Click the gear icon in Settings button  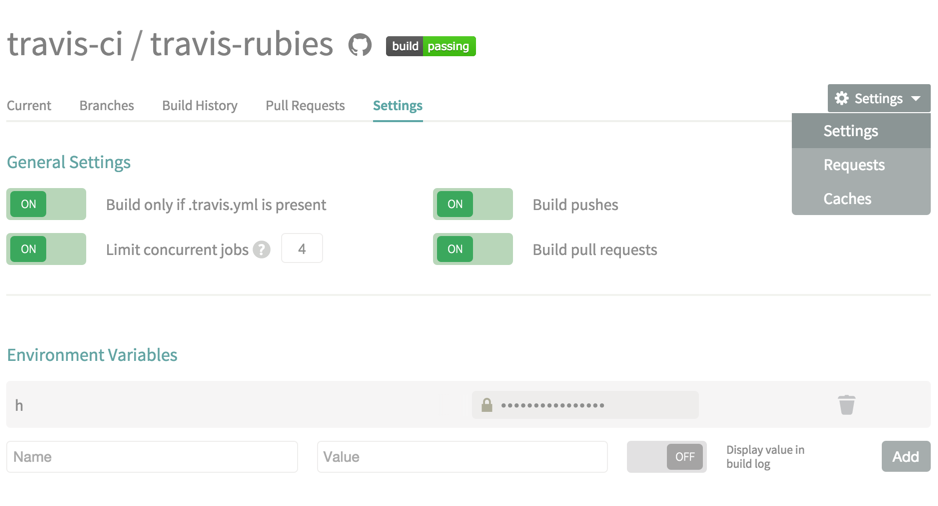tap(842, 98)
